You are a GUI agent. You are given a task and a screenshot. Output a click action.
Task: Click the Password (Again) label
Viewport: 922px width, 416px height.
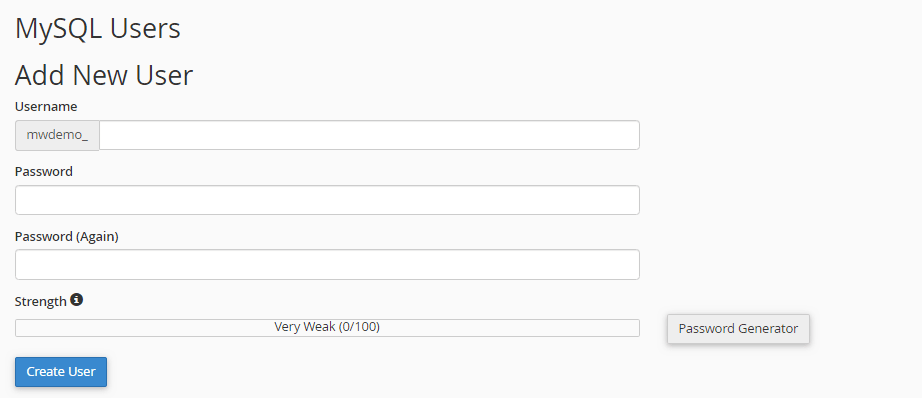(x=66, y=237)
